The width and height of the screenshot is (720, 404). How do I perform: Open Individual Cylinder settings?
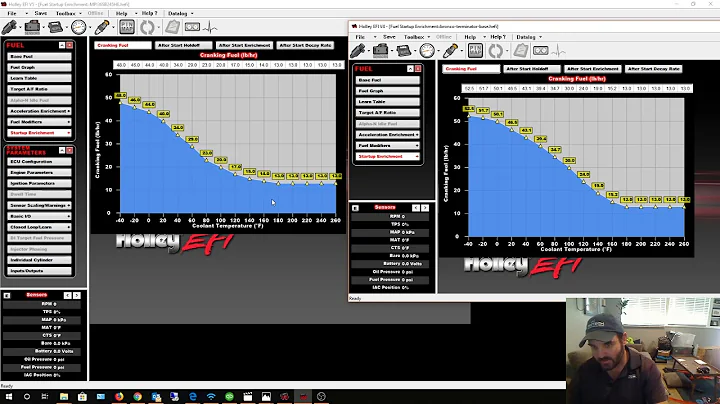(x=39, y=260)
